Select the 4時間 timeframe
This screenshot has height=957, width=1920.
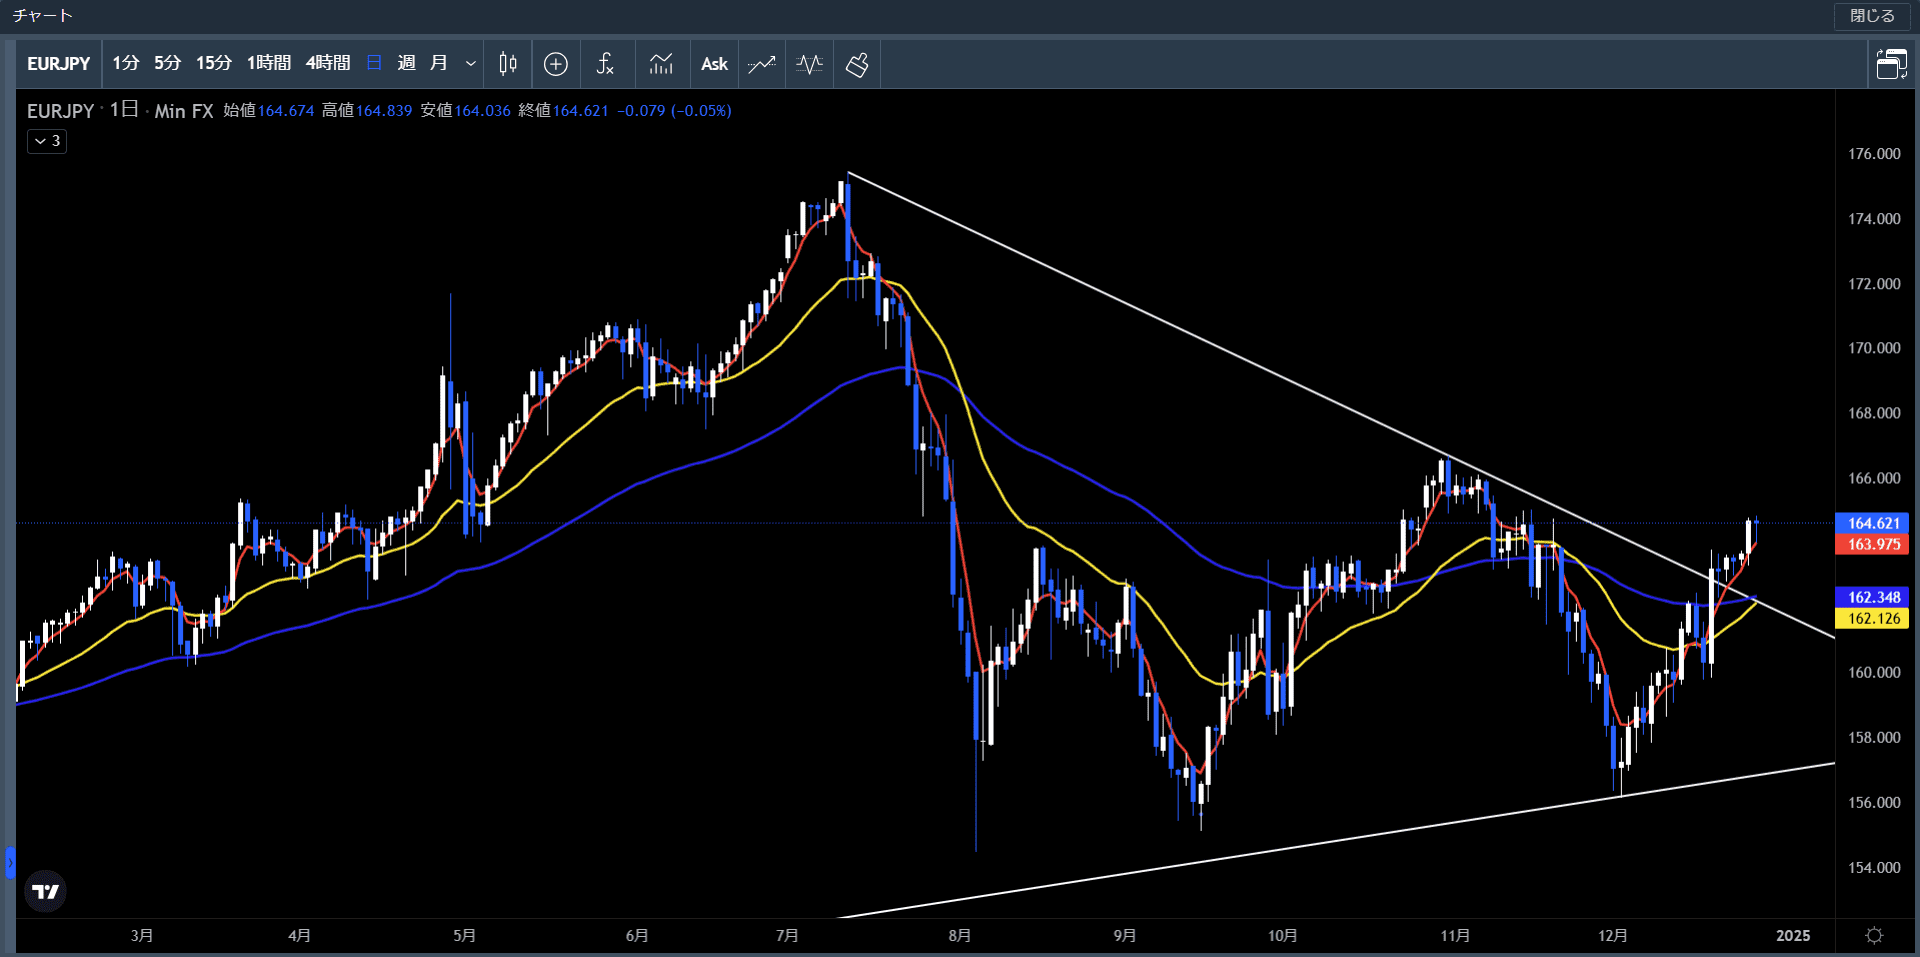pos(328,63)
